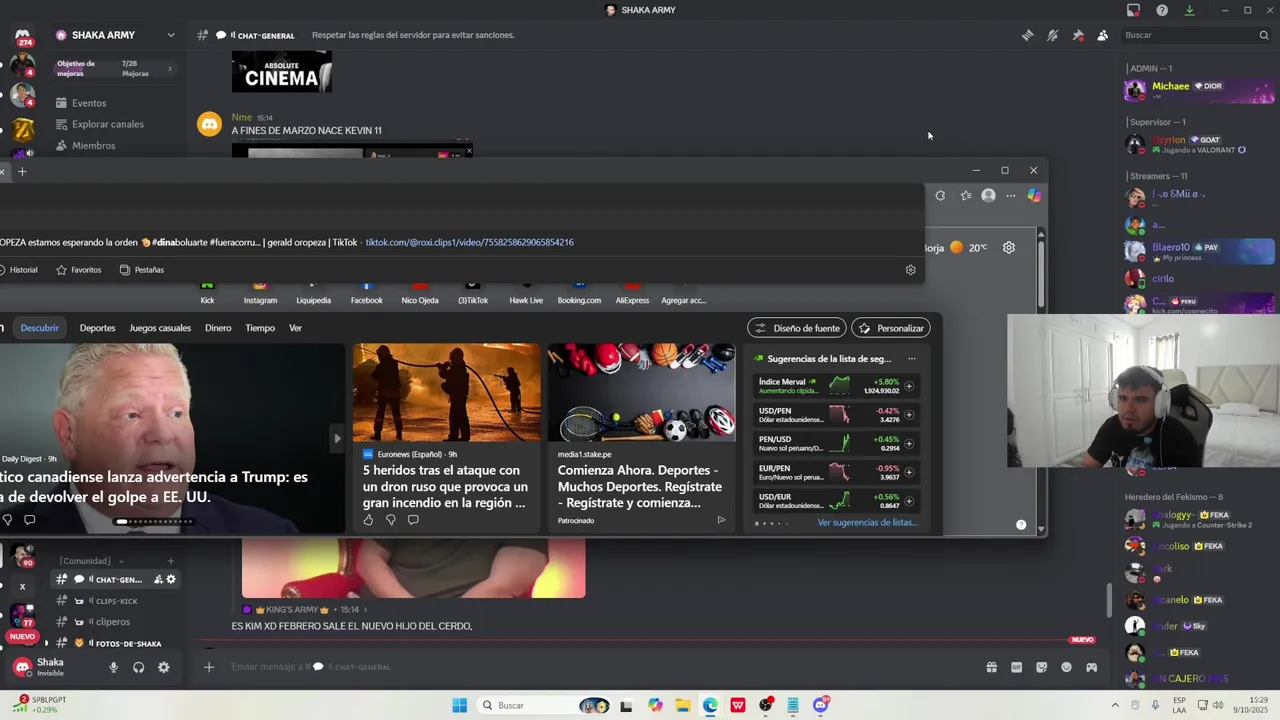The width and height of the screenshot is (1280, 720).
Task: Click Edge refresh icon near toolbar
Action: pos(940,196)
